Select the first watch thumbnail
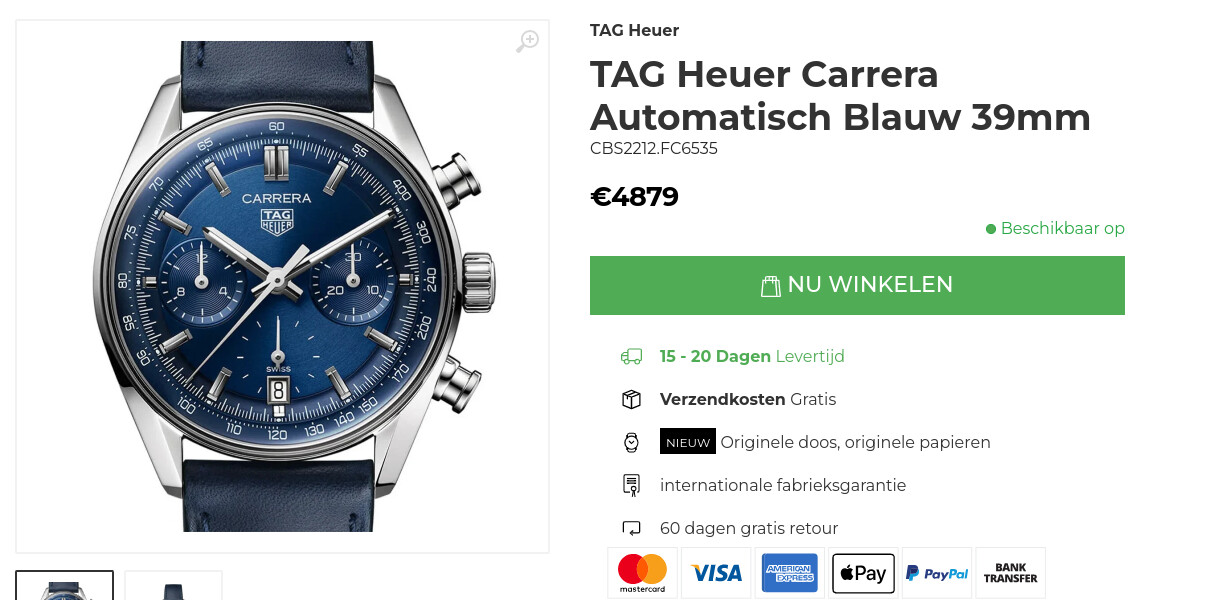 (64, 585)
